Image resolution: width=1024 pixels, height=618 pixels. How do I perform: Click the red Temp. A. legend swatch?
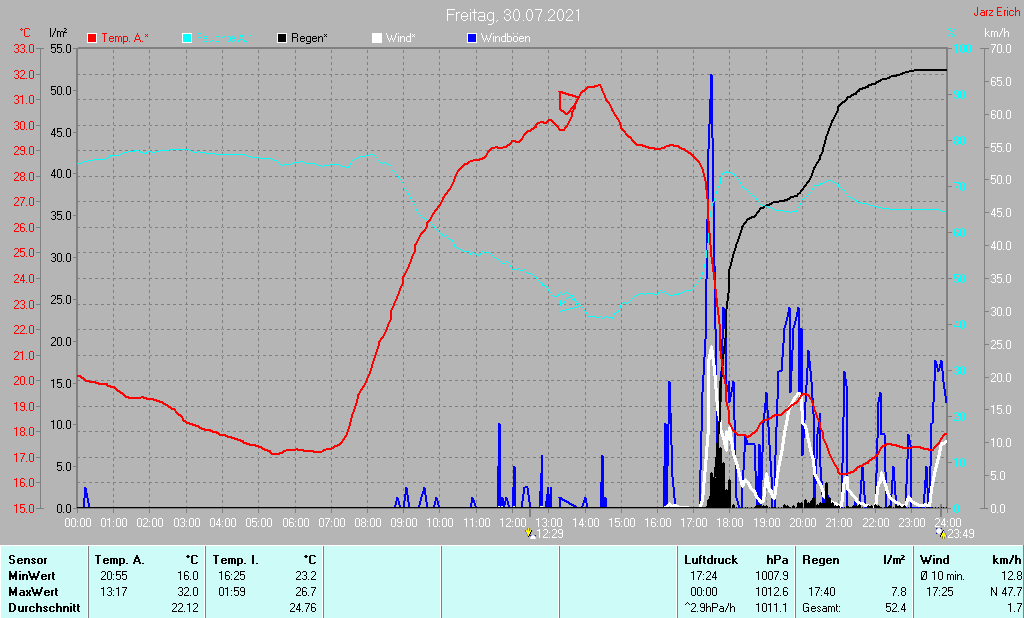point(93,38)
